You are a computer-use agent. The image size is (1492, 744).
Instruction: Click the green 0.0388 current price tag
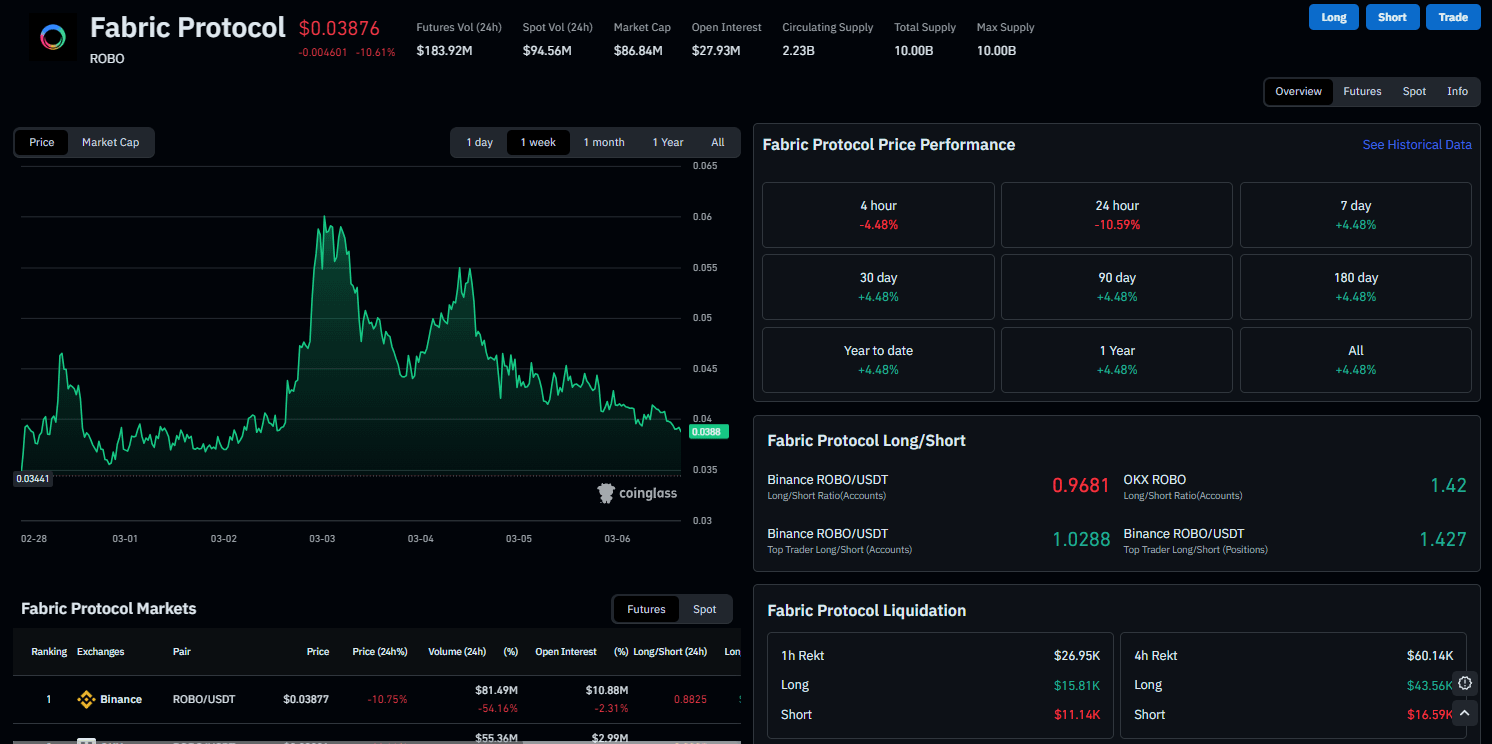pos(709,432)
